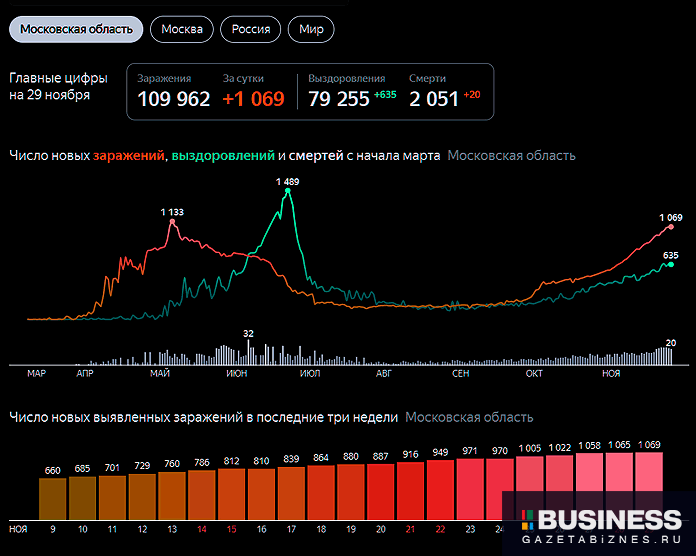Click the orange word заражений in chart title
Screen dimensions: 696x556
129,155
